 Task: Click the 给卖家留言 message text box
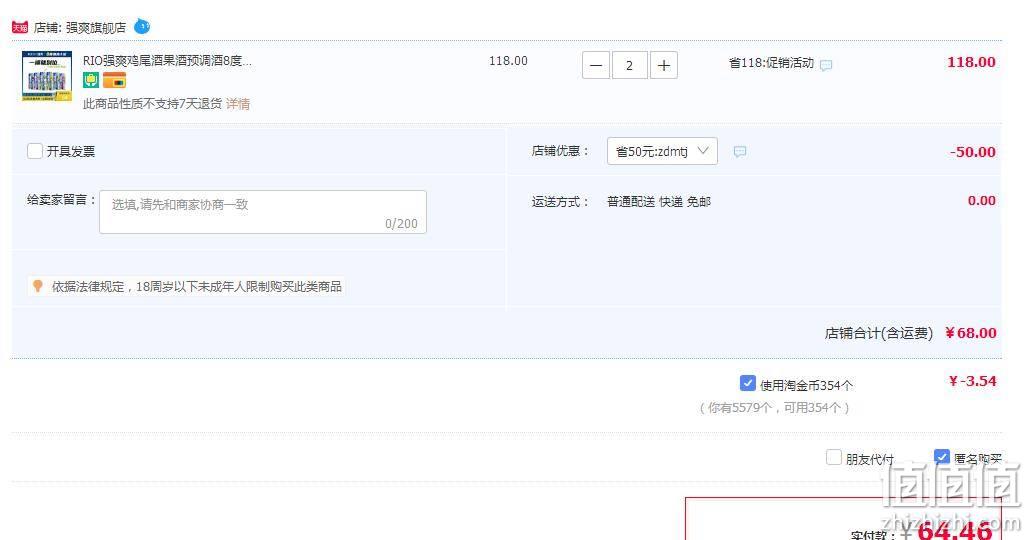click(263, 212)
